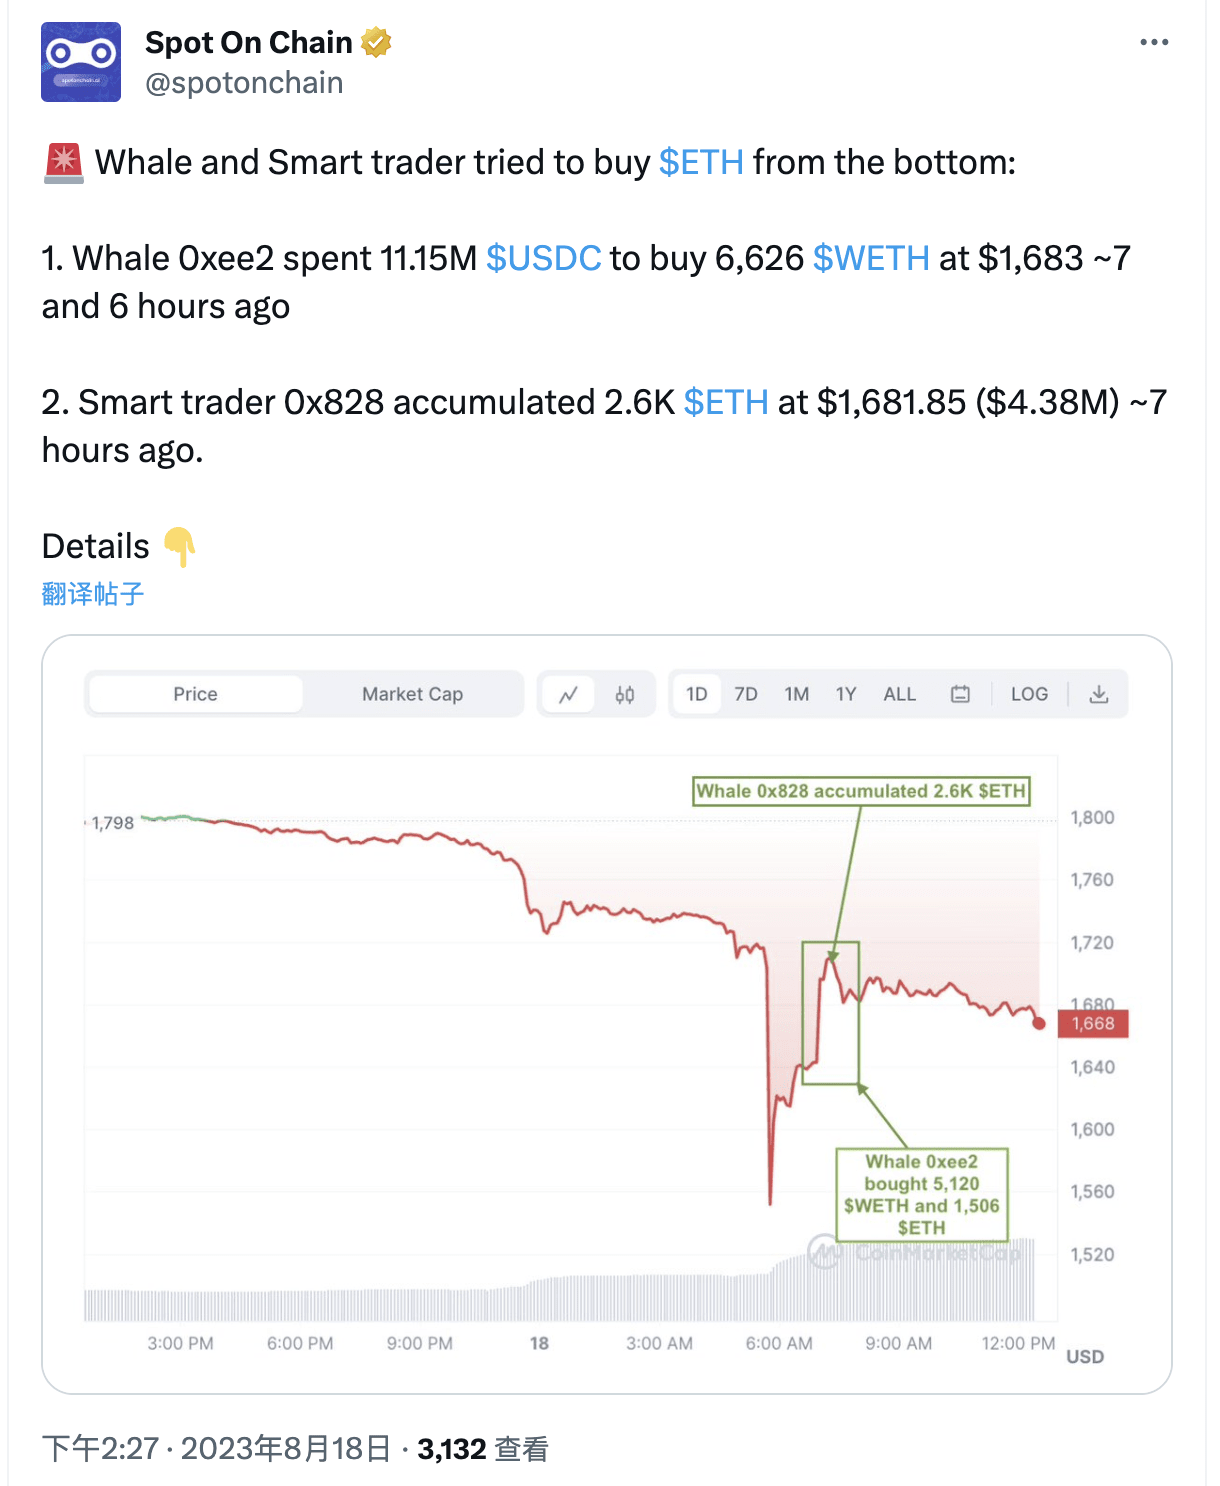Image resolution: width=1220 pixels, height=1486 pixels.
Task: Open the three-dot more options menu
Action: coord(1154,42)
